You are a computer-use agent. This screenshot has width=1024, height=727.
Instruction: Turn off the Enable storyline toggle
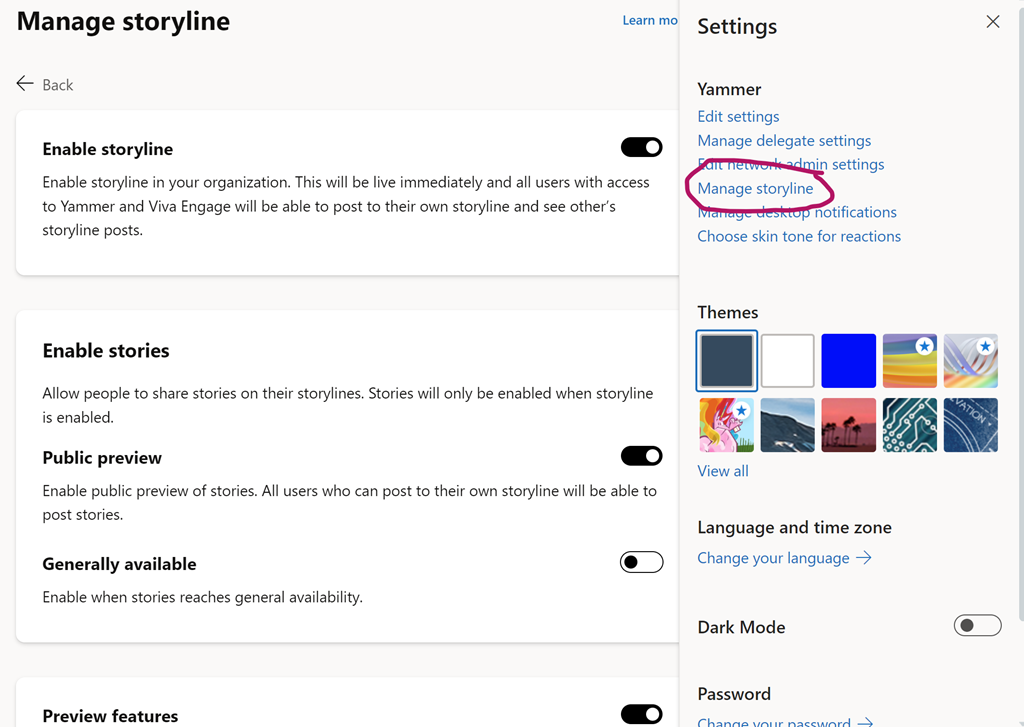tap(641, 148)
